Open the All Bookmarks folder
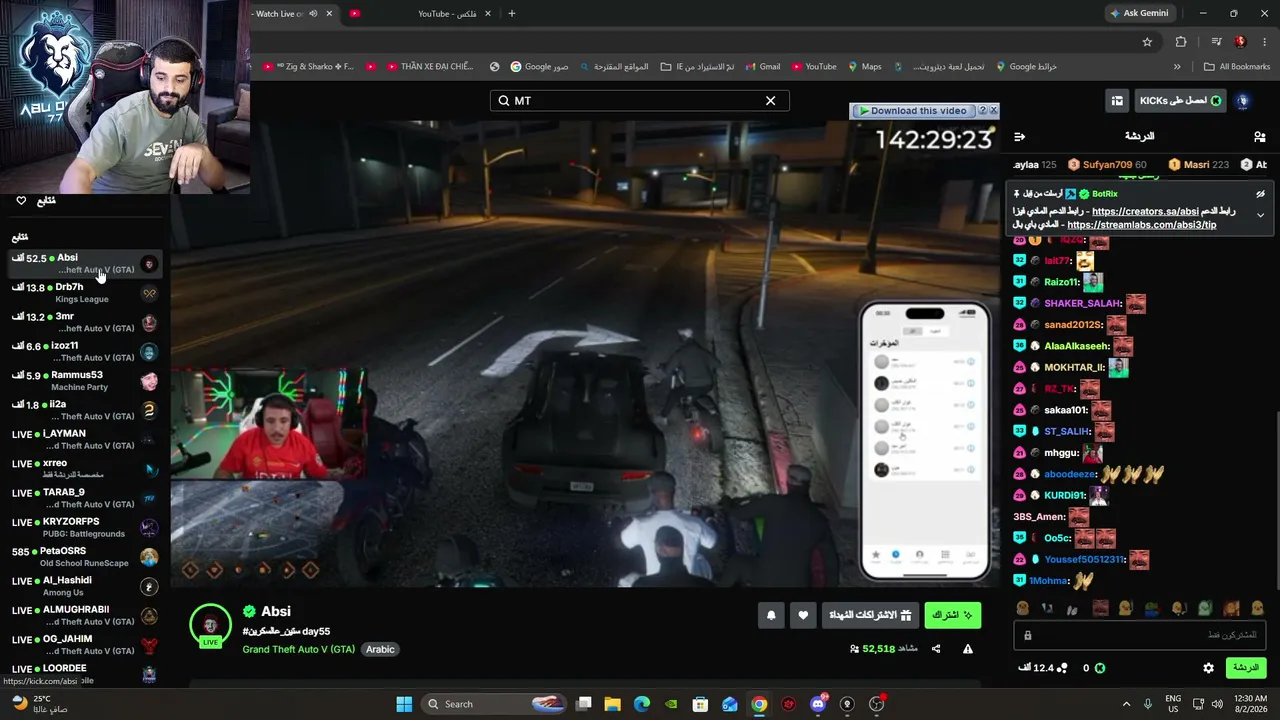Viewport: 1280px width, 720px height. tap(1237, 67)
